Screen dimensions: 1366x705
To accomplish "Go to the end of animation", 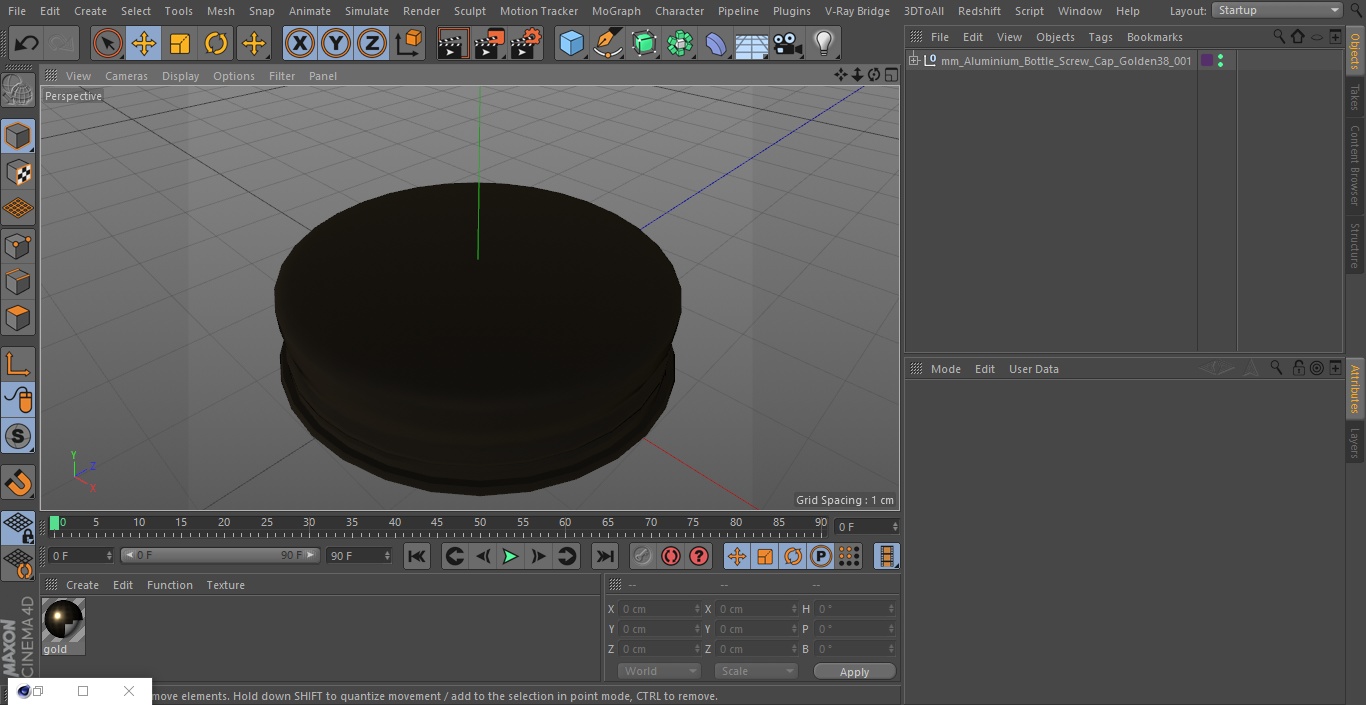I will (x=605, y=556).
